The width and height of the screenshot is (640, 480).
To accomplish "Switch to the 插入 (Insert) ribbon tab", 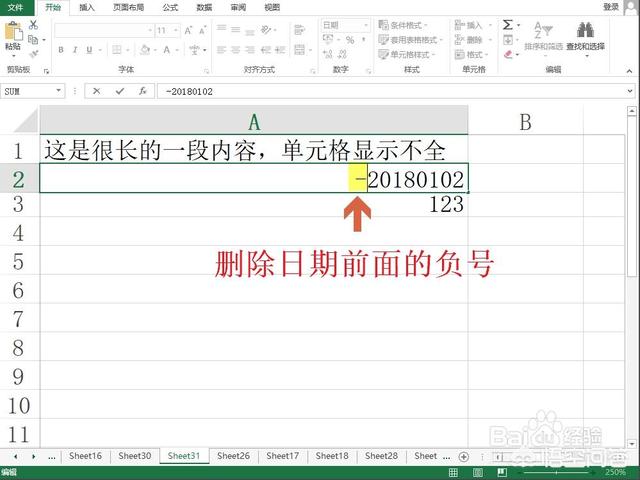I will pyautogui.click(x=87, y=7).
